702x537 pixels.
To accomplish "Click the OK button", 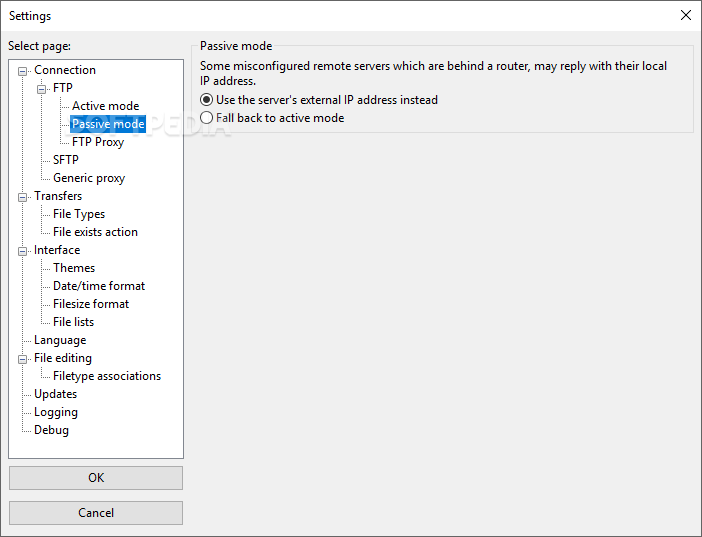I will [x=96, y=478].
